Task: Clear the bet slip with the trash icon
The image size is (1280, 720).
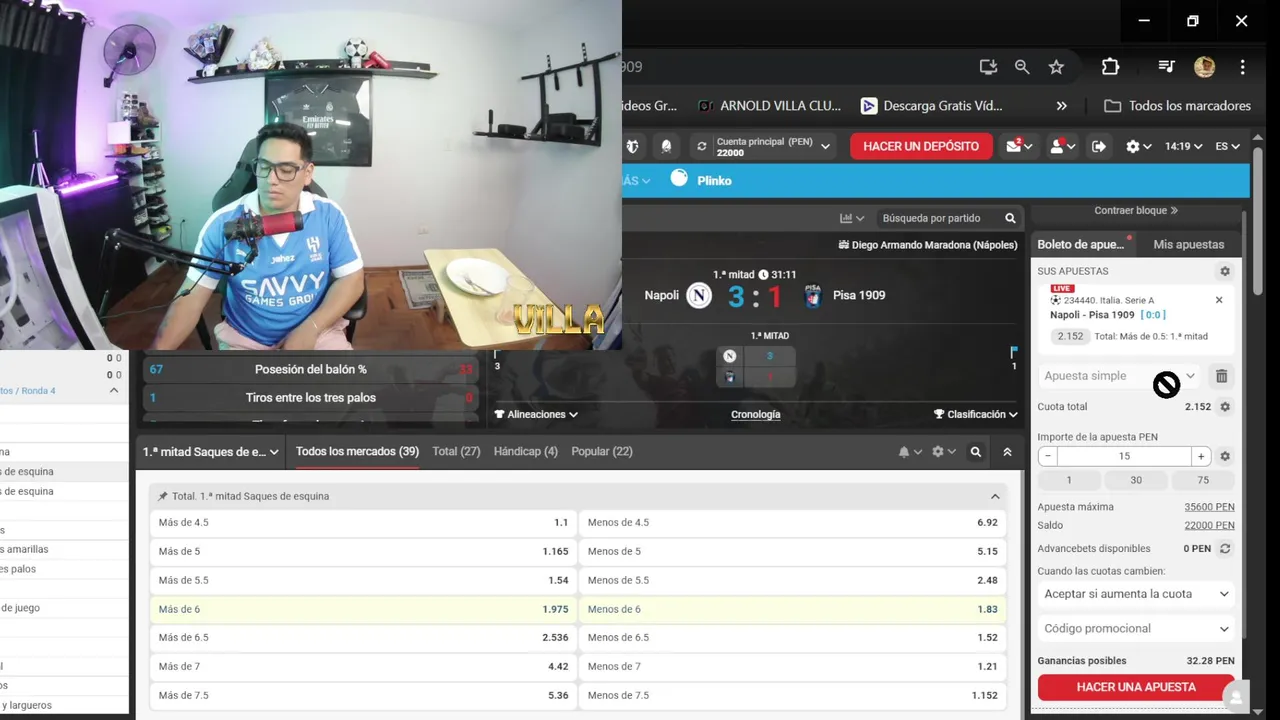Action: tap(1221, 376)
